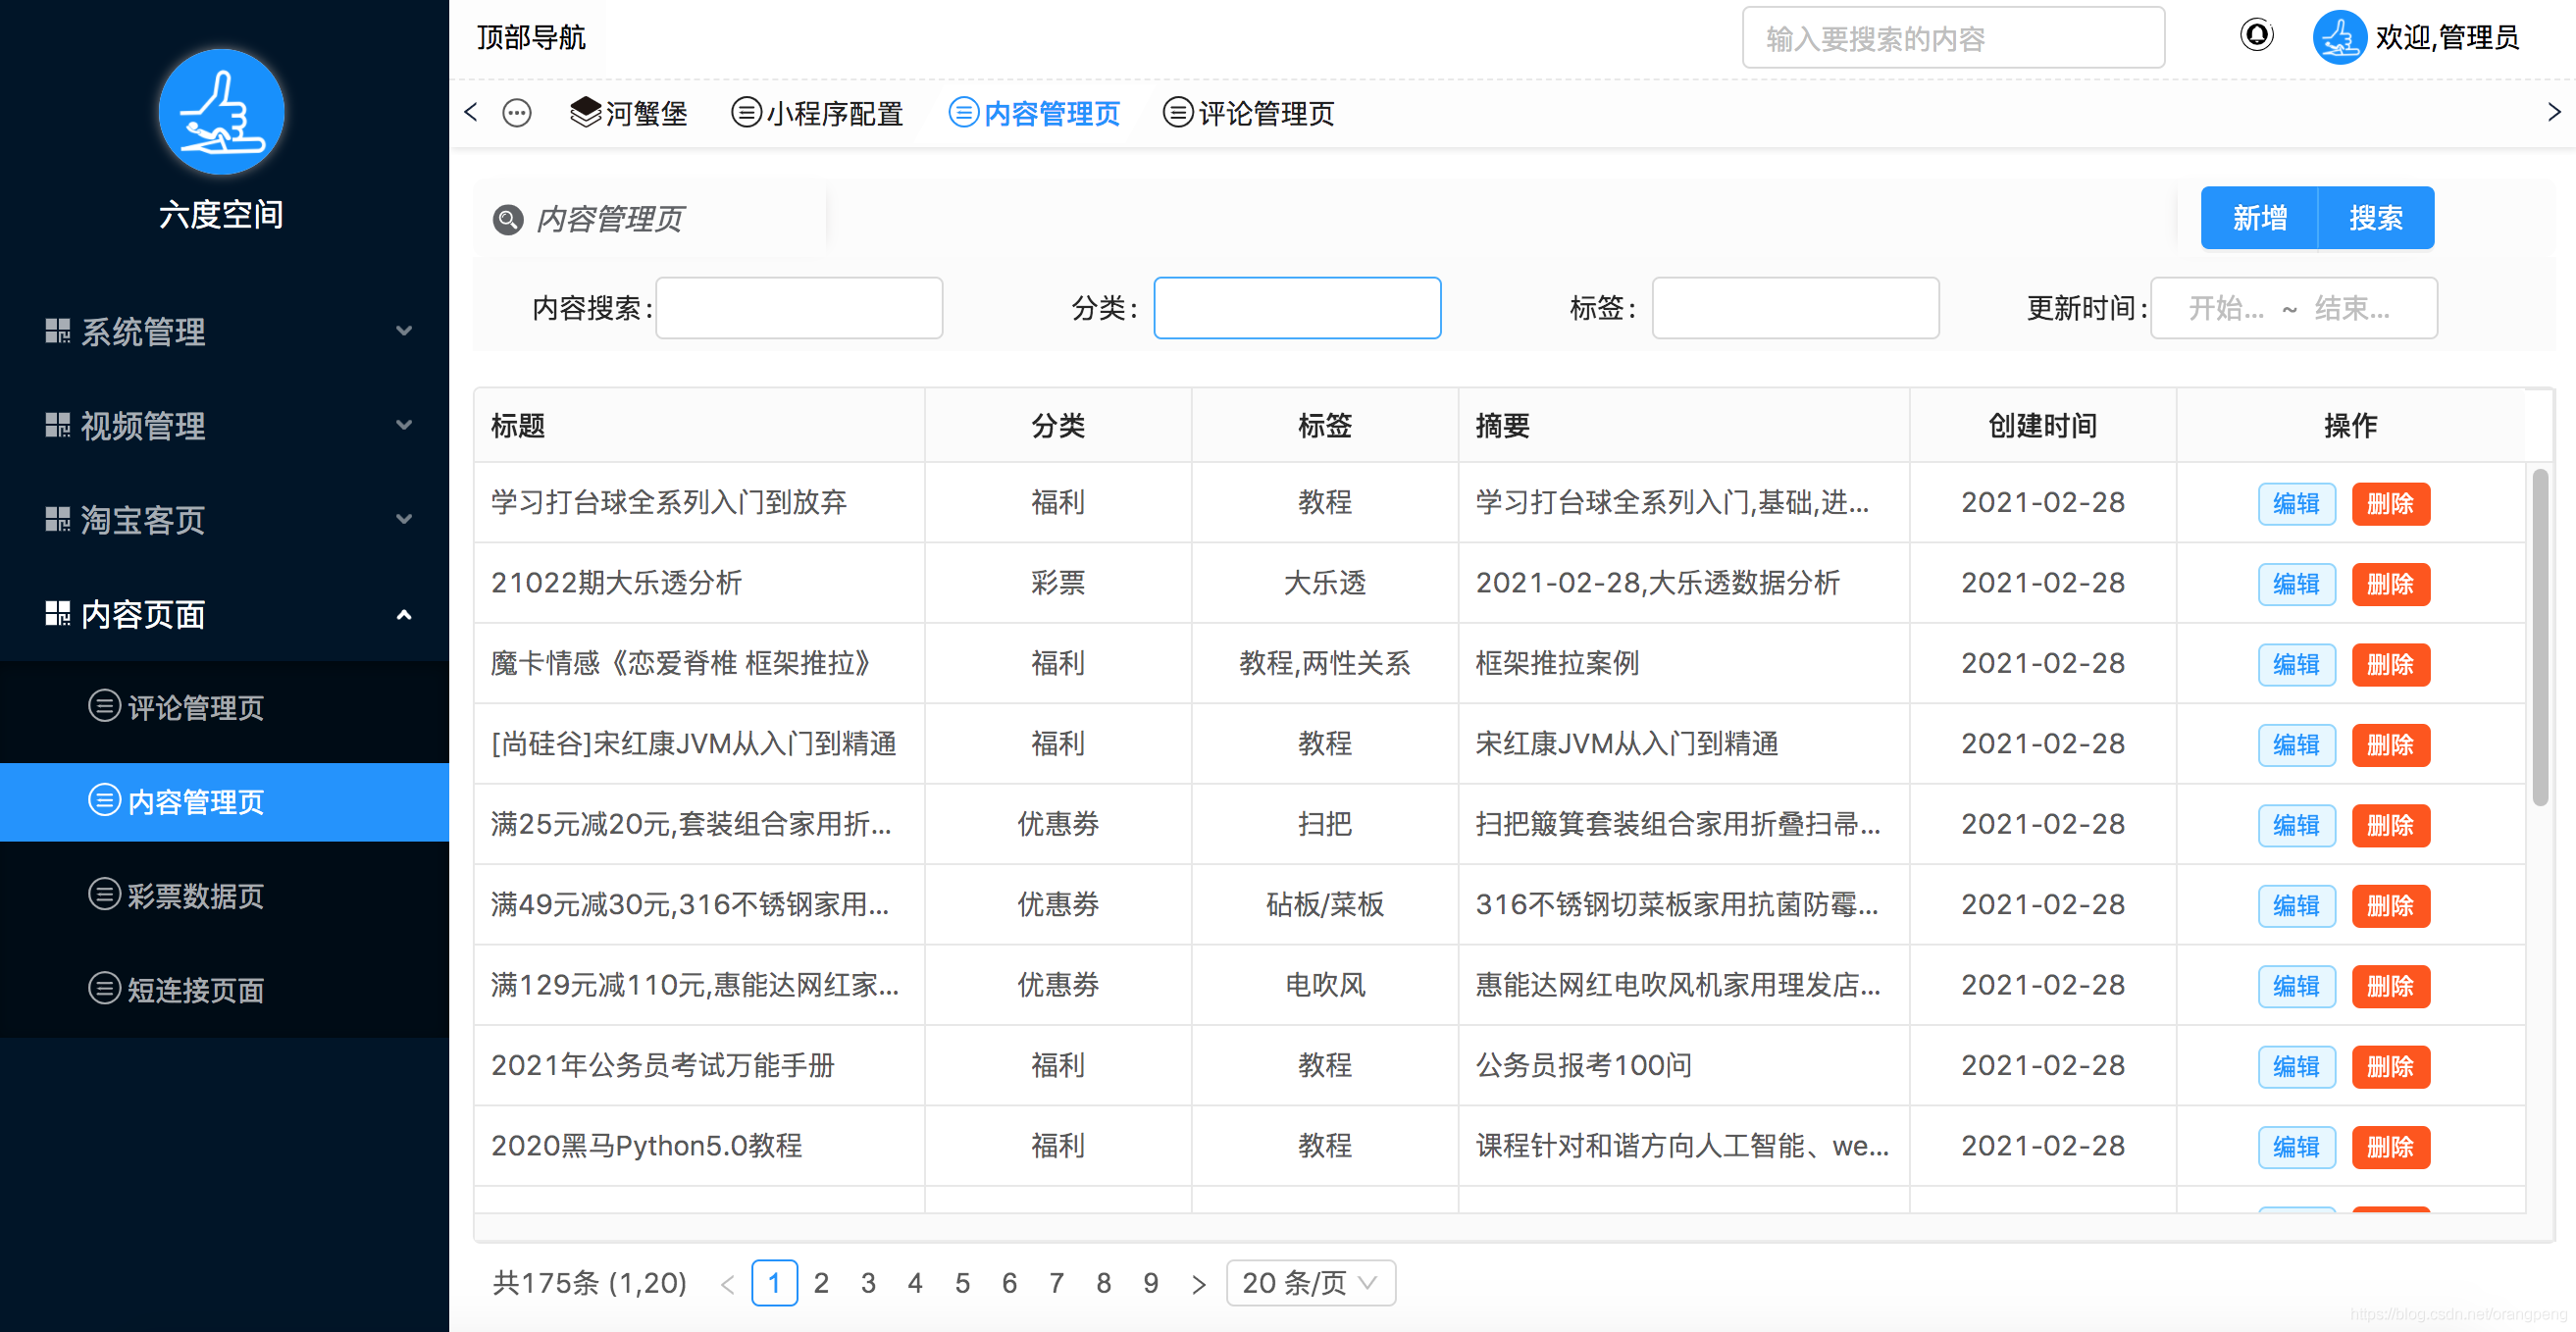Expand the 系统管理 sidebar section
Screen dimensions: 2576x1332
404,330
